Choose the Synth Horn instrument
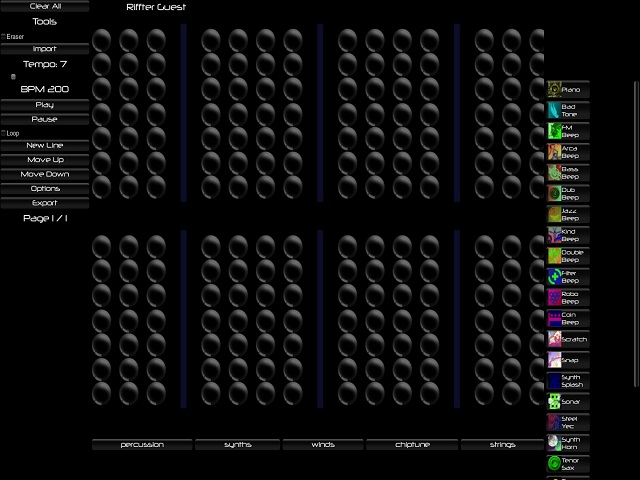The image size is (640, 480). (x=568, y=443)
